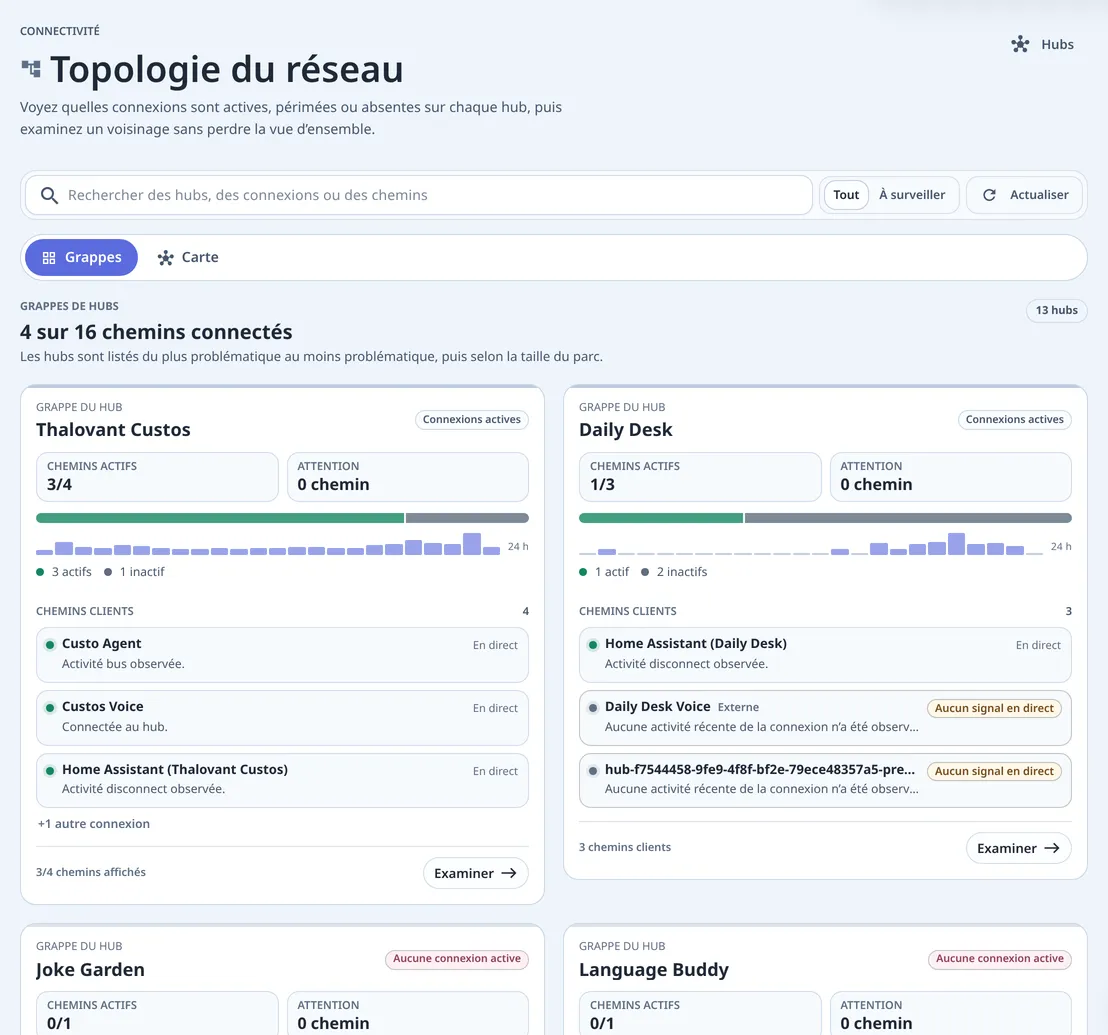
Task: Click 'Aucune connexion active' badge on Joke Garden
Action: coord(456,959)
